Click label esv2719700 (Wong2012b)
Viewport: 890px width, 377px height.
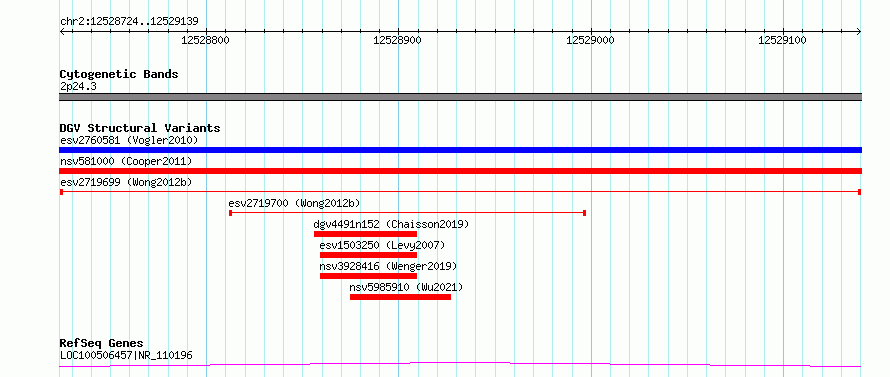point(294,203)
